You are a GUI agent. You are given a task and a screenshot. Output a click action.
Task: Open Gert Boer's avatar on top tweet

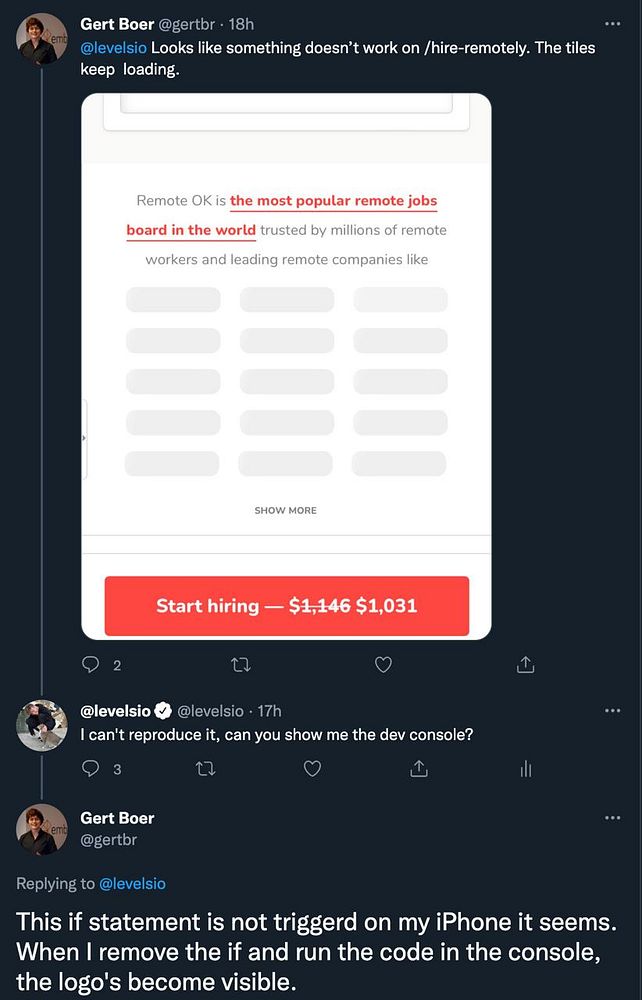point(41,39)
